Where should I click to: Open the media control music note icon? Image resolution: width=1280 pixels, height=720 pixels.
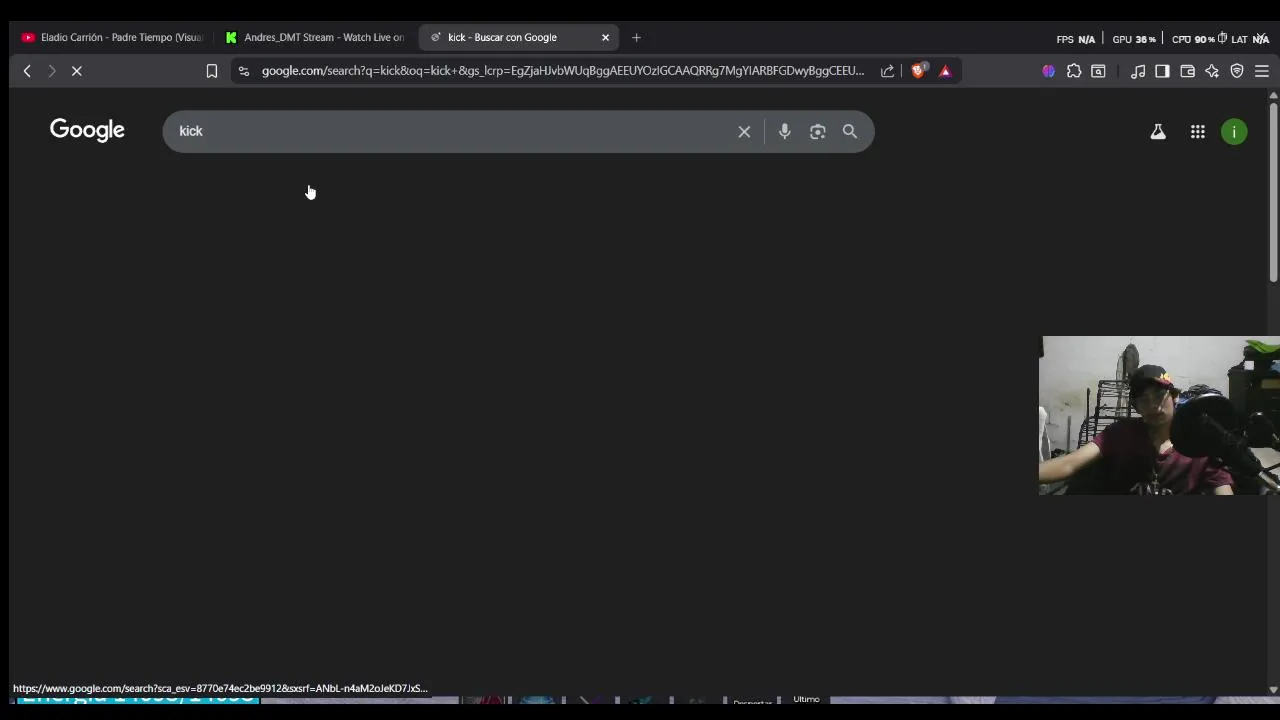pos(1138,71)
